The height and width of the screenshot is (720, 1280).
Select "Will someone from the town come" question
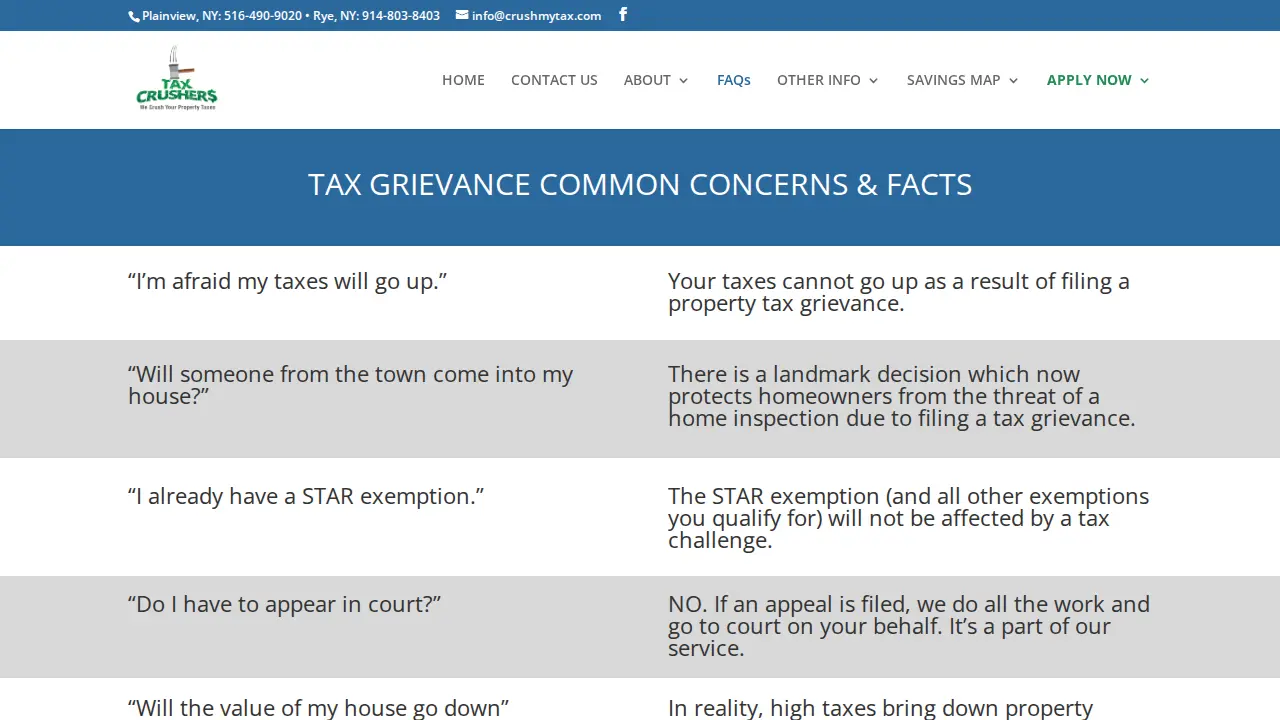(x=351, y=385)
